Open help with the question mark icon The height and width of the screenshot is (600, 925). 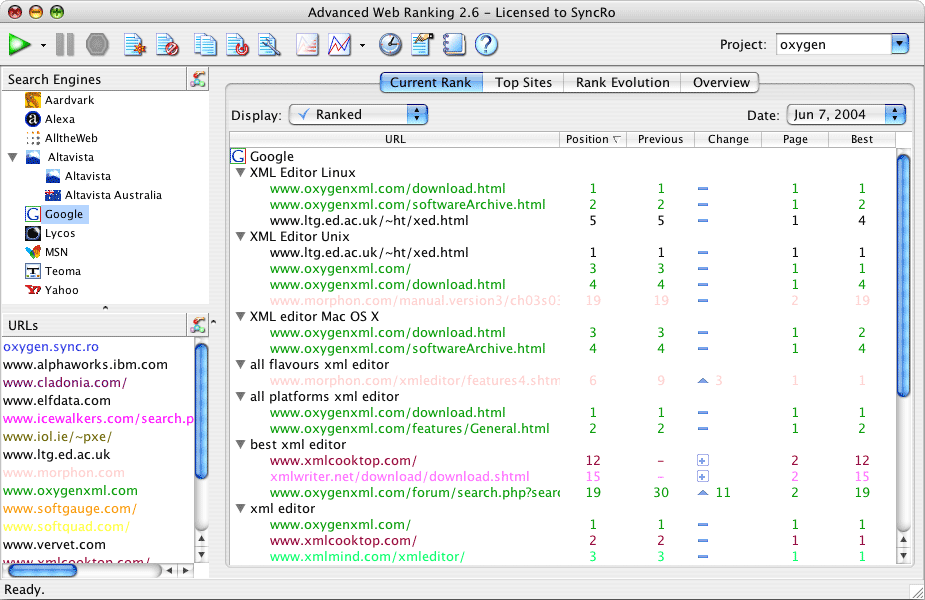(487, 45)
